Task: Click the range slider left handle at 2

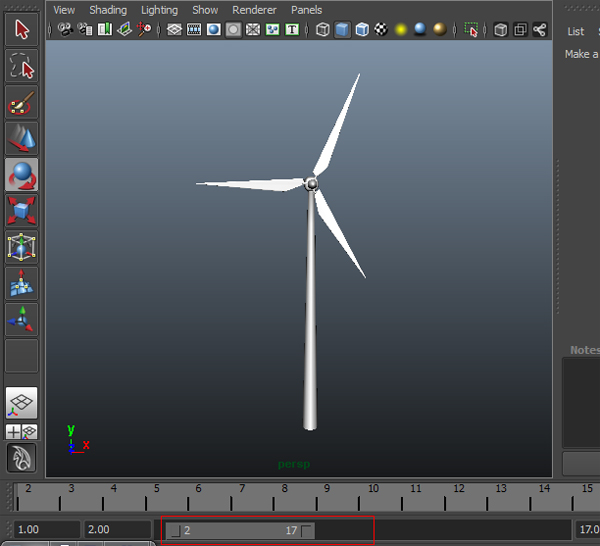Action: click(x=176, y=531)
